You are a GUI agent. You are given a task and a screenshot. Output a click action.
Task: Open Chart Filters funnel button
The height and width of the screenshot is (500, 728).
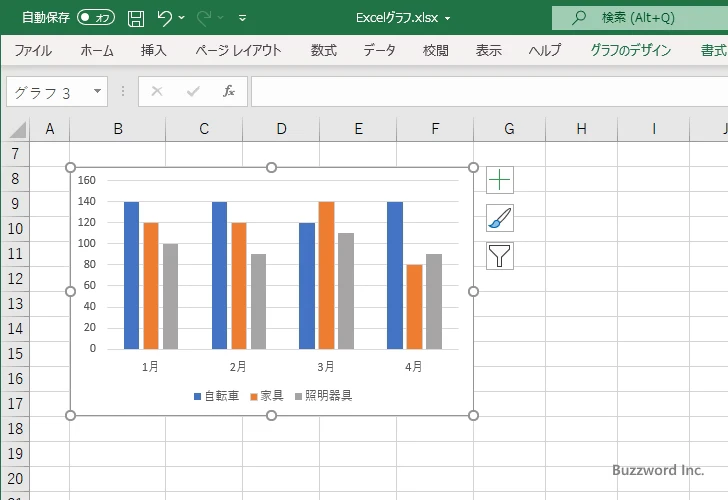click(x=500, y=256)
